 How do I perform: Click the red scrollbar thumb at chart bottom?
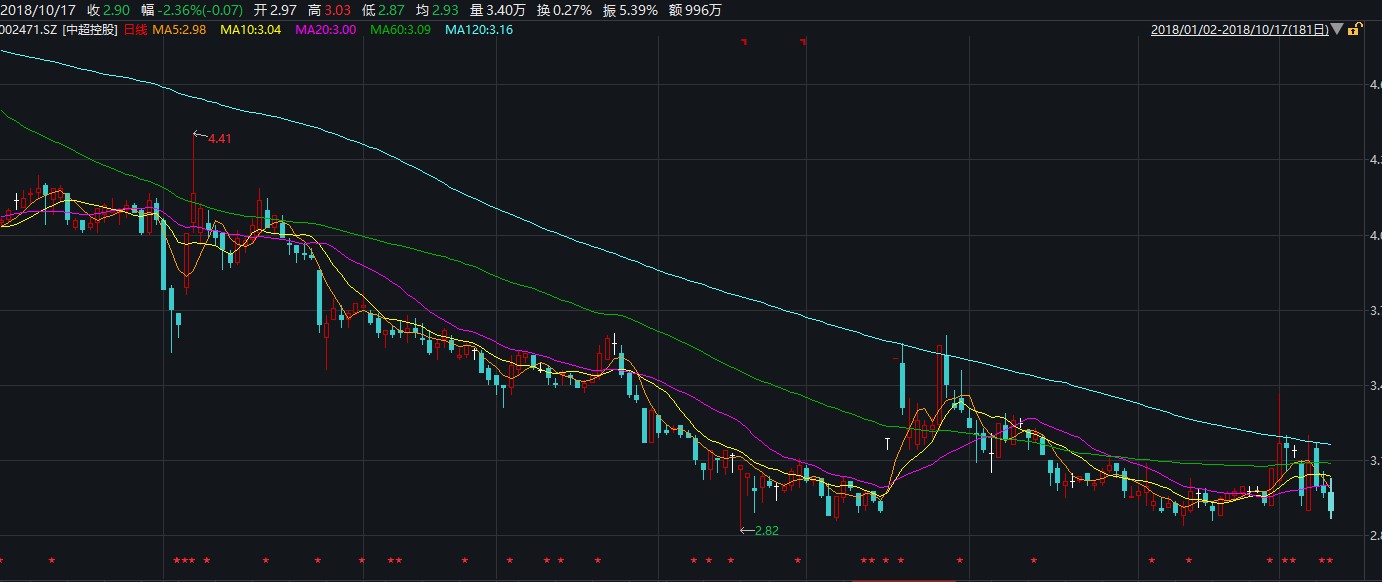tap(904, 578)
